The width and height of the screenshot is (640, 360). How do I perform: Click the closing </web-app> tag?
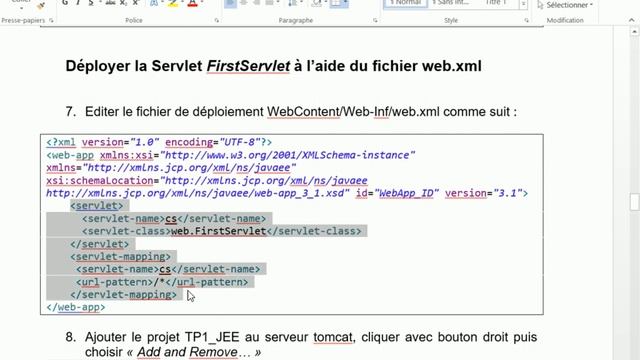(76, 307)
